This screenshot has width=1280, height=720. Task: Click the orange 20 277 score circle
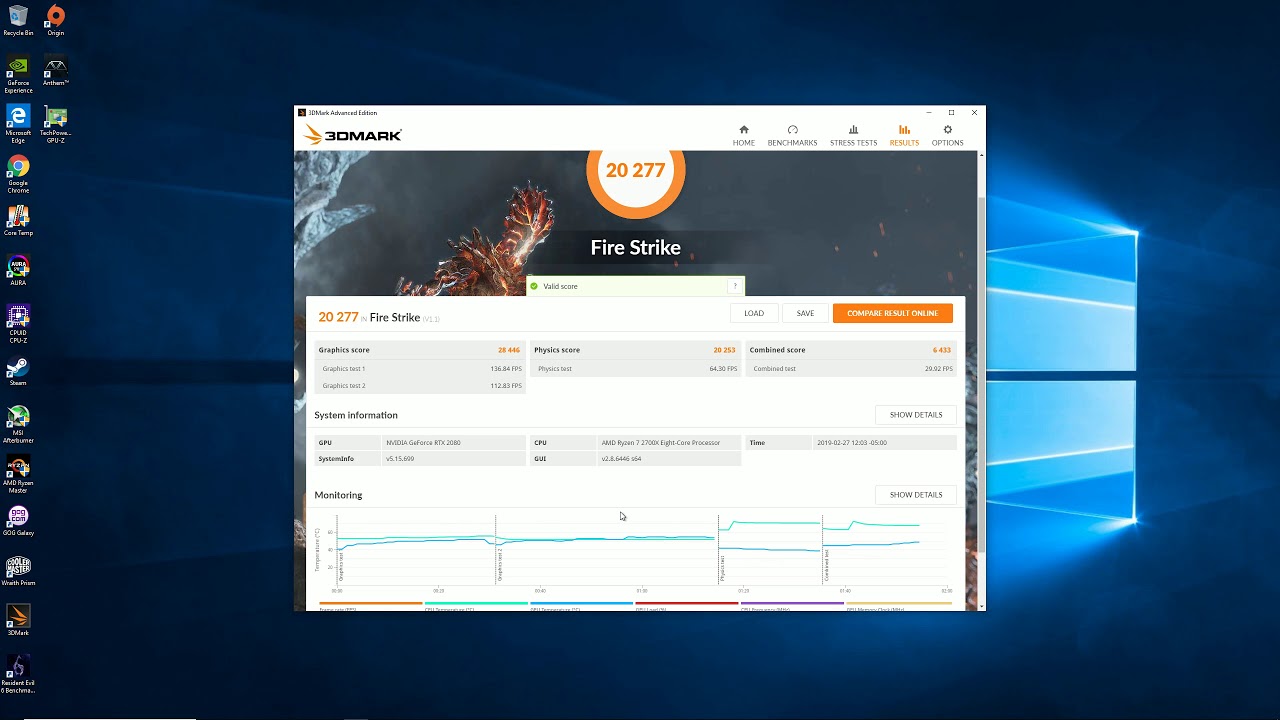click(x=635, y=170)
